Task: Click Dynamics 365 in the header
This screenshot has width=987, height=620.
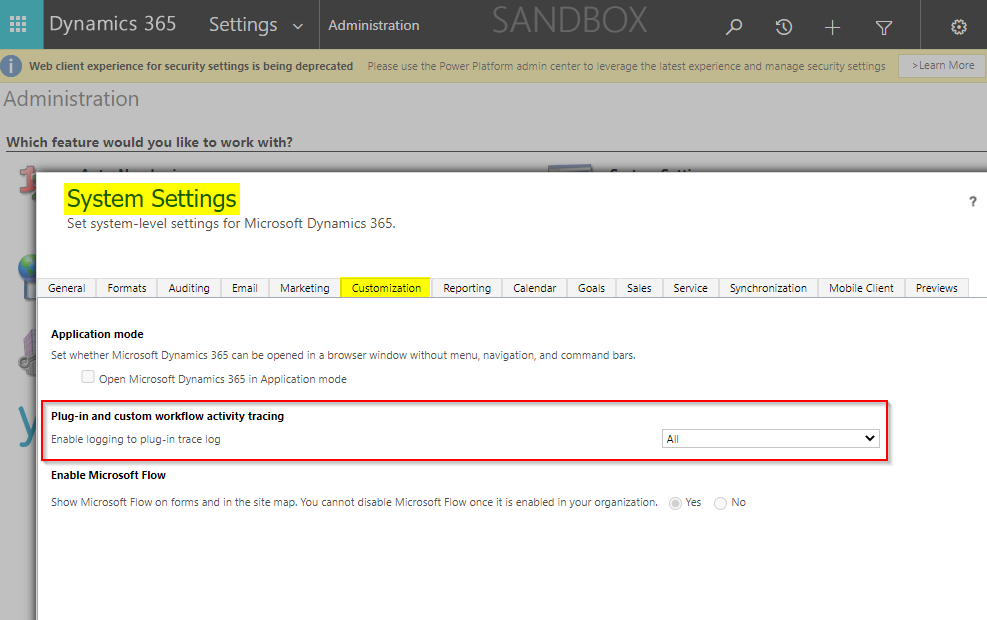Action: click(113, 25)
